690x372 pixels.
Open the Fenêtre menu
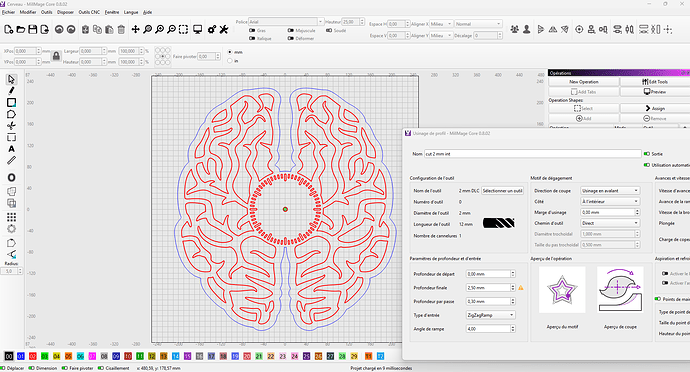pyautogui.click(x=112, y=12)
